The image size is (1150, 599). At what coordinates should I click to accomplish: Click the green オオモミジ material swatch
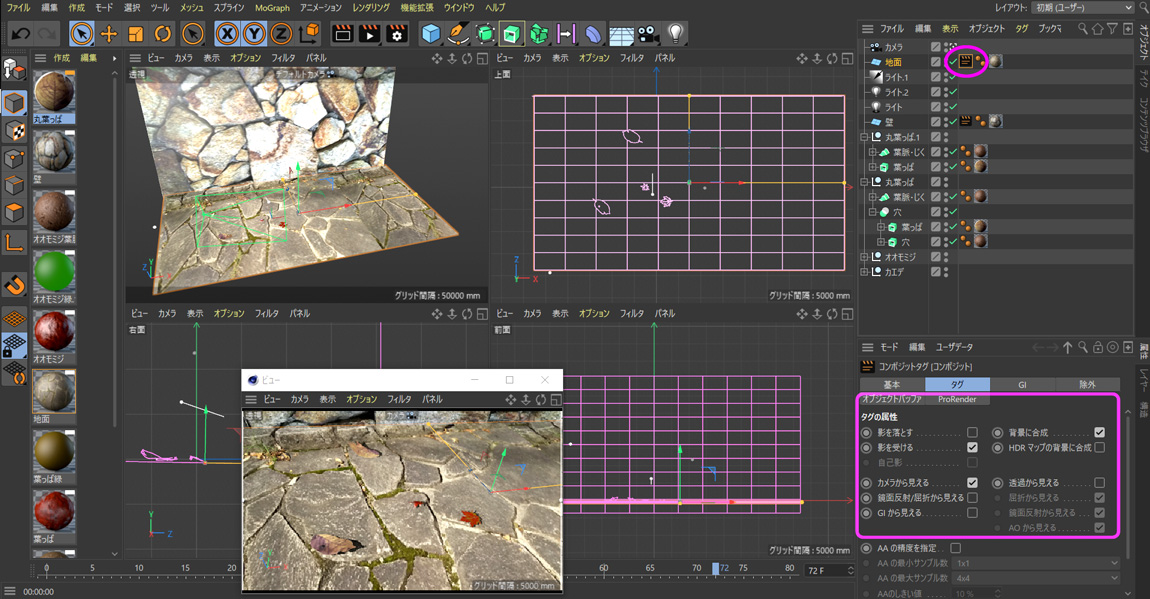pos(54,271)
